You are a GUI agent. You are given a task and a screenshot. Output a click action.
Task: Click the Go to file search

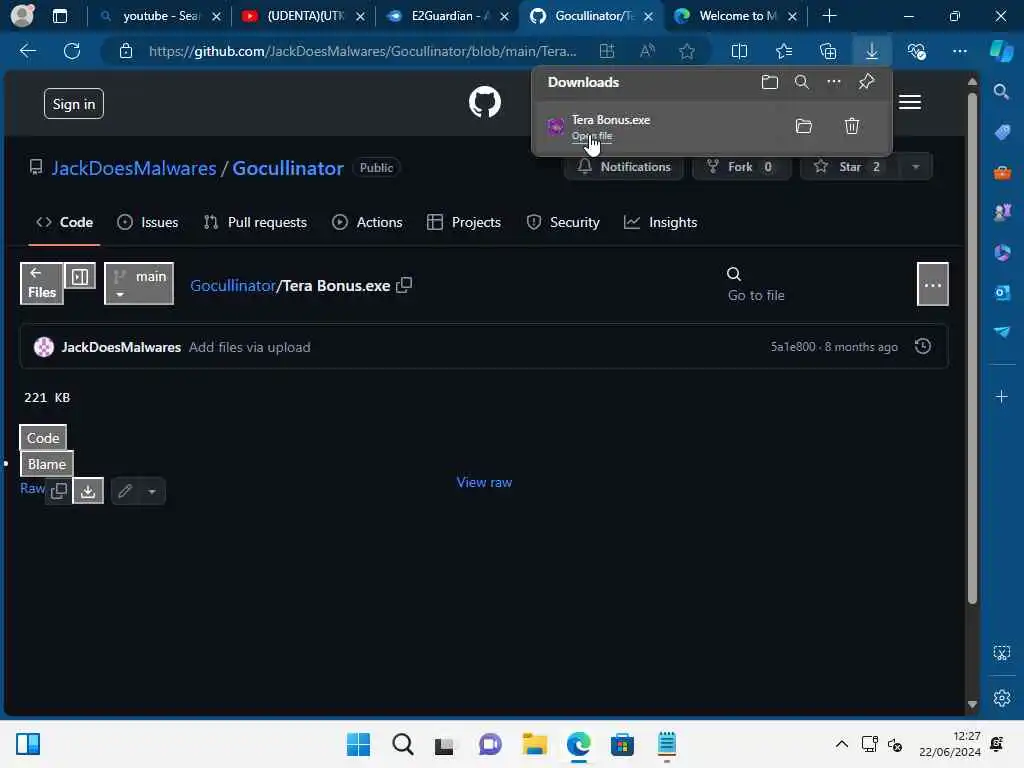tap(756, 285)
